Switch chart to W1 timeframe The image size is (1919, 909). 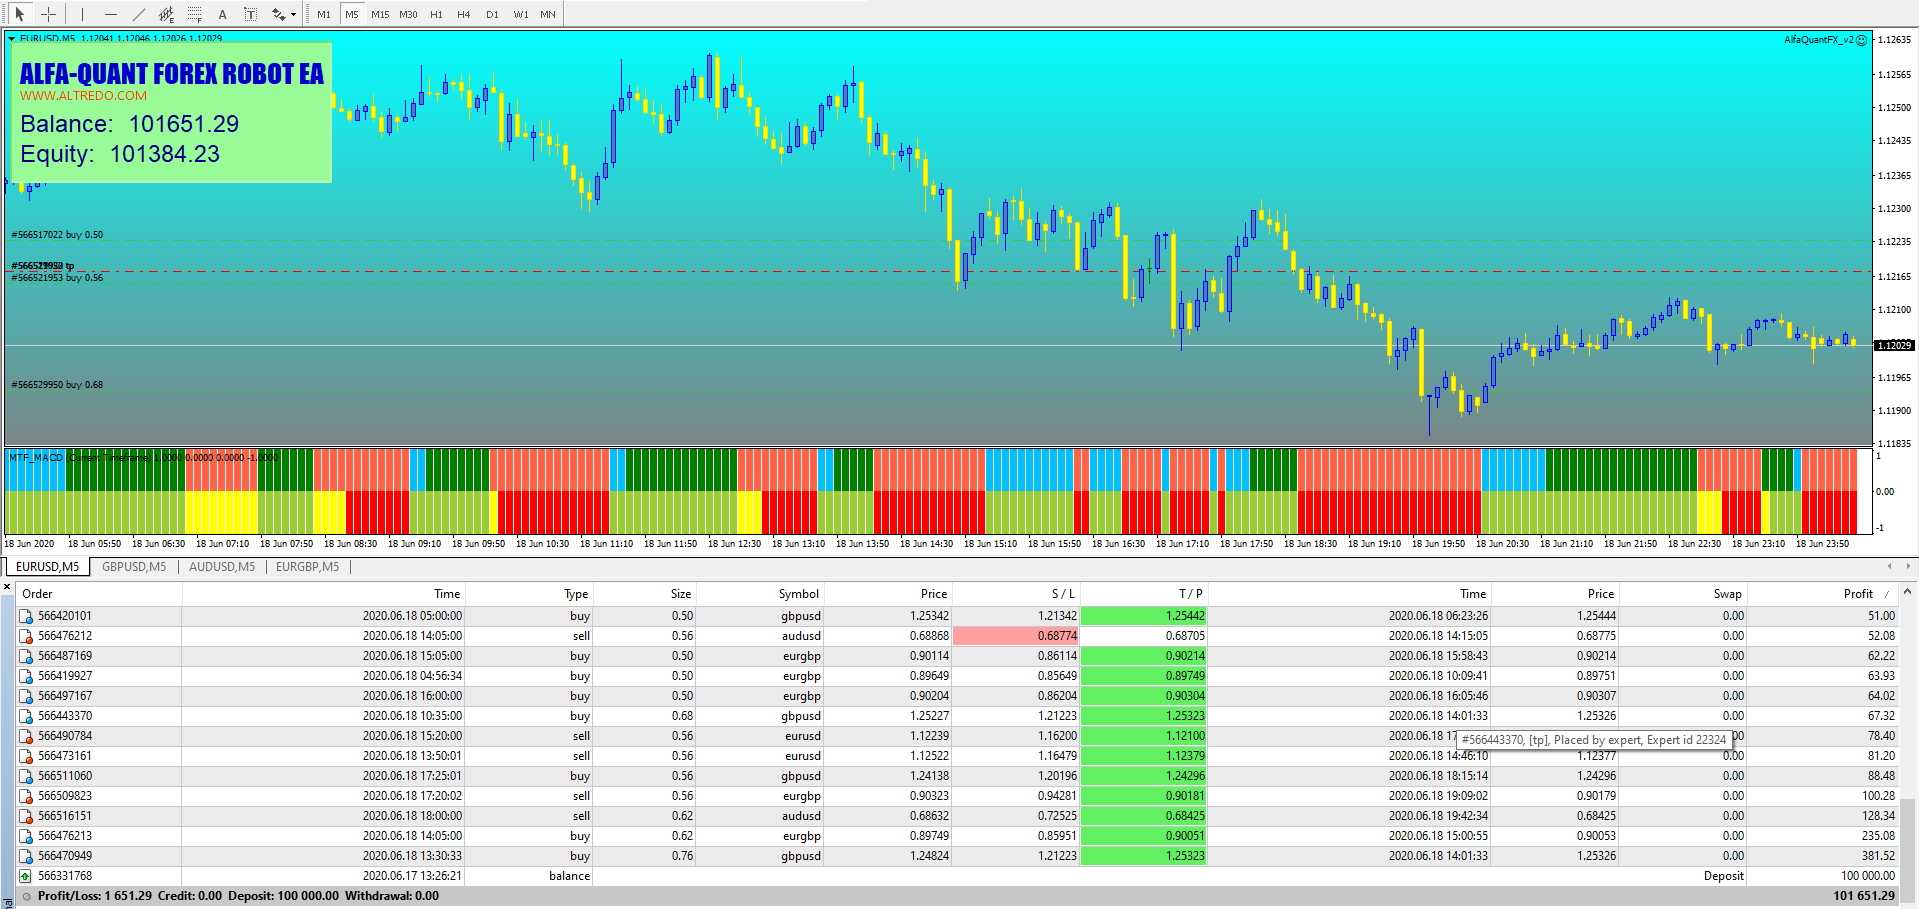pyautogui.click(x=521, y=14)
